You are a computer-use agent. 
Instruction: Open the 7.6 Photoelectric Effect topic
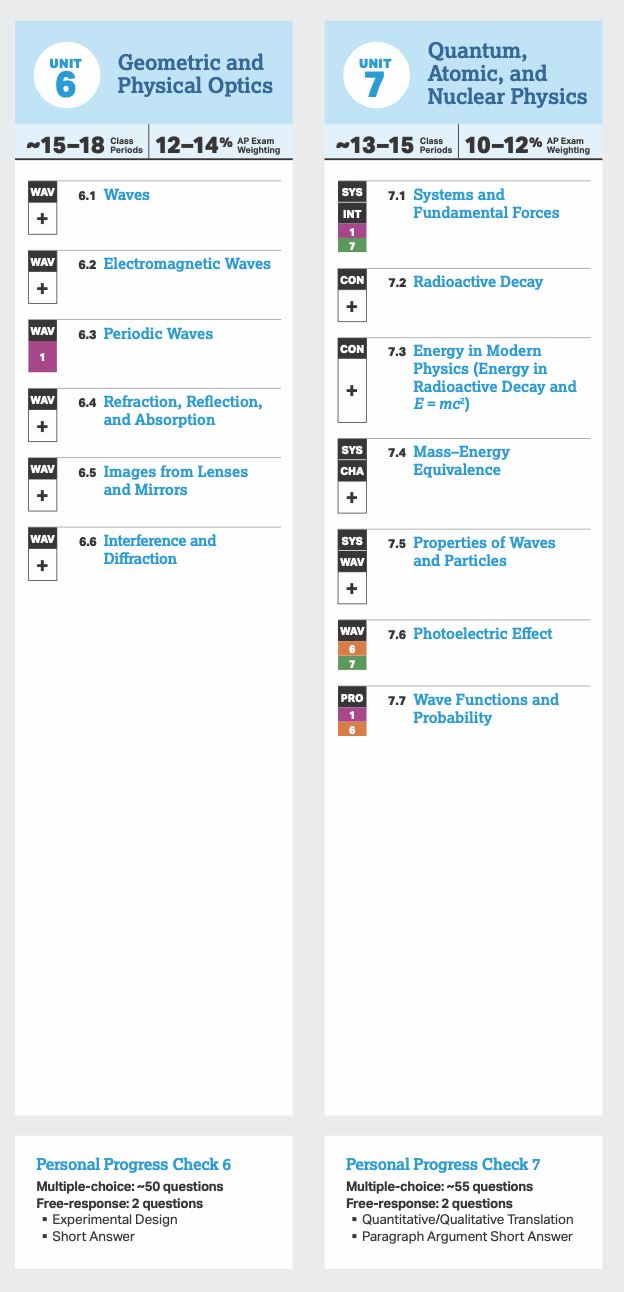[483, 634]
